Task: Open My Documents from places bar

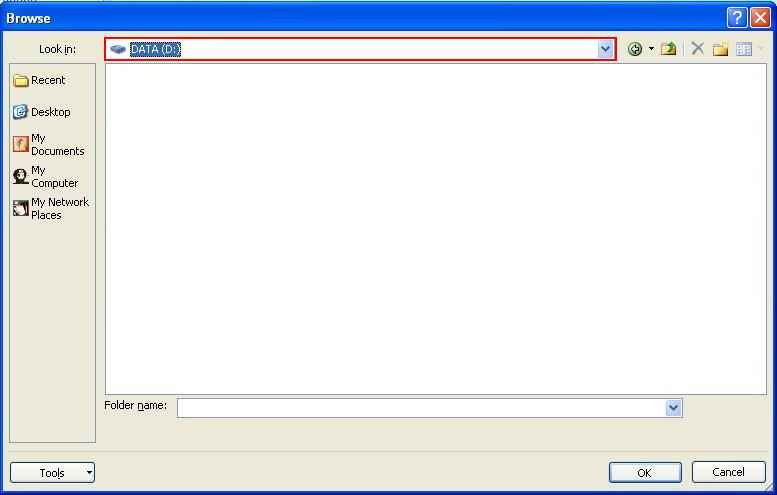Action: pos(49,145)
